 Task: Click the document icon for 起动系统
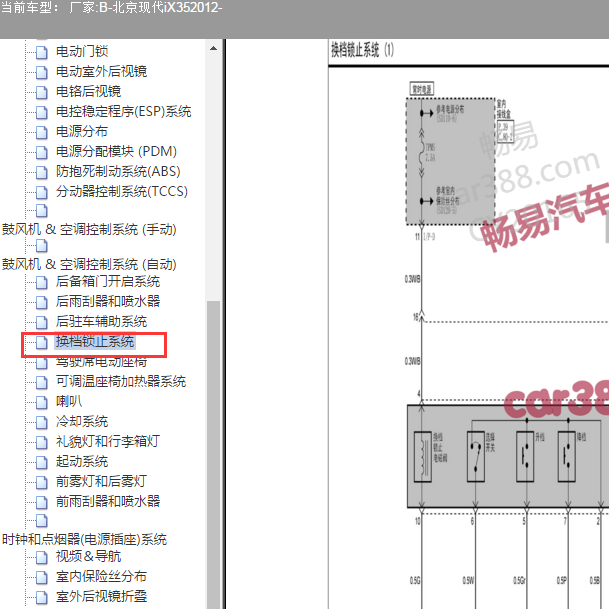42,462
